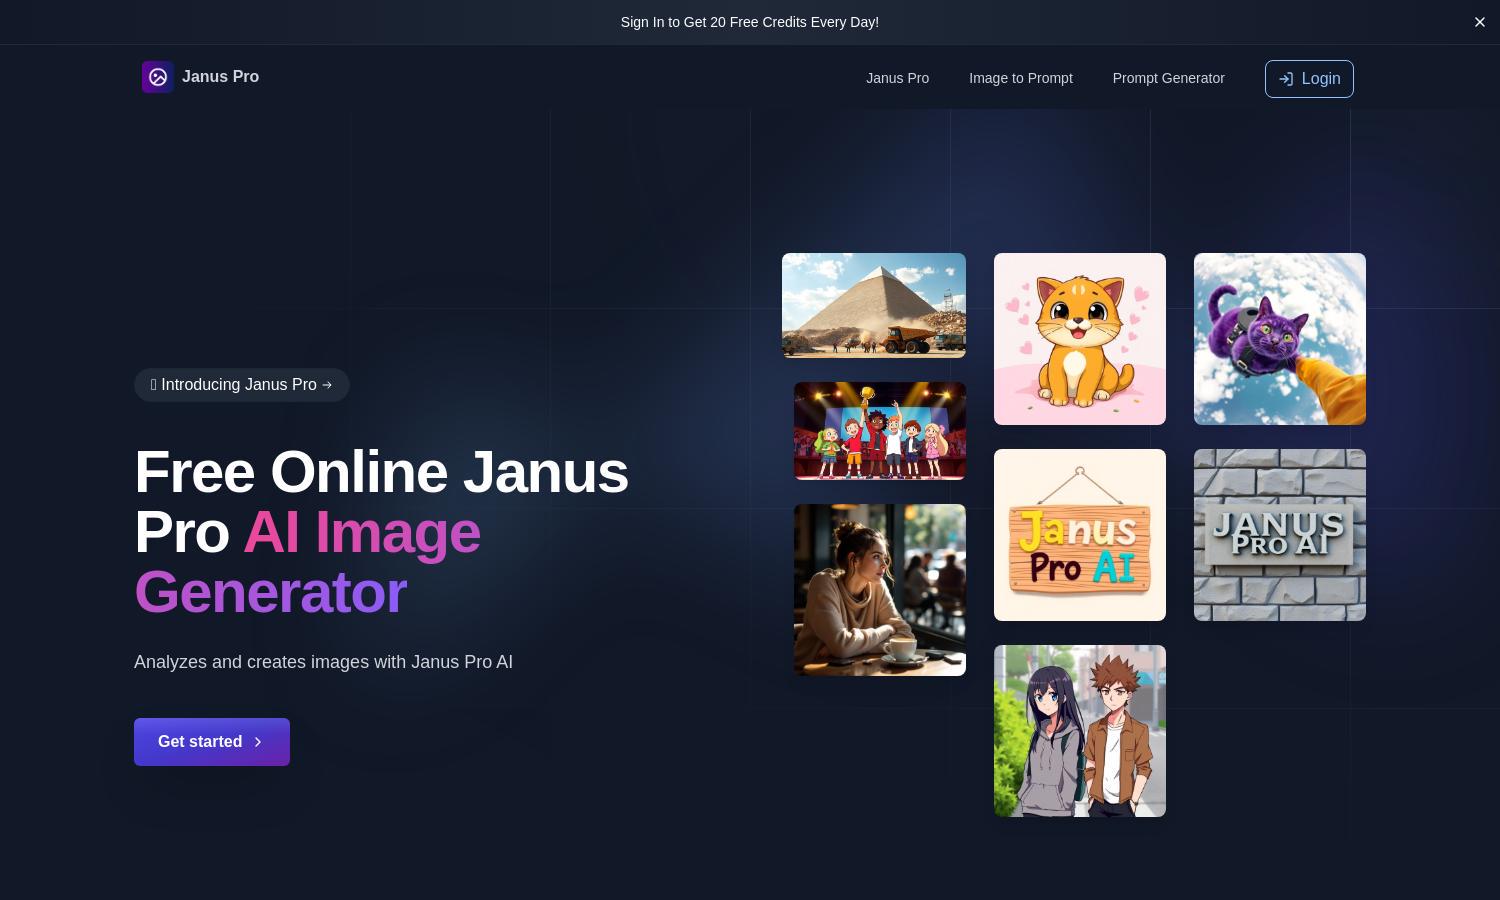The image size is (1500, 900).
Task: Open the Janus Pro nav link
Action: (x=897, y=78)
